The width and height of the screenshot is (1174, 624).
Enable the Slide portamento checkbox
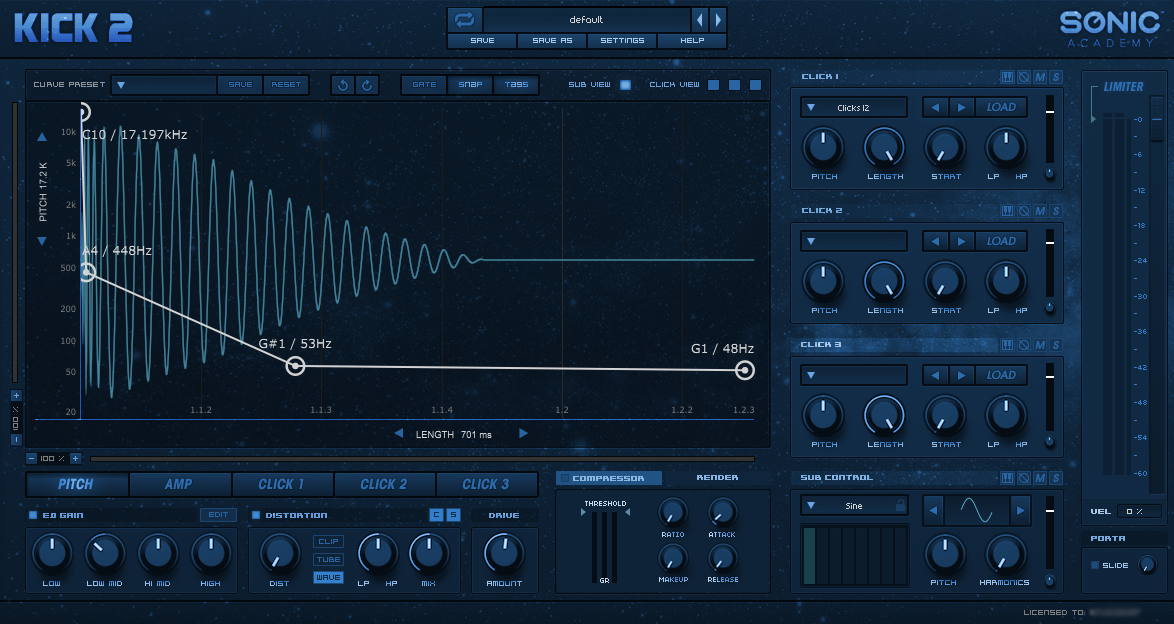pyautogui.click(x=1095, y=565)
